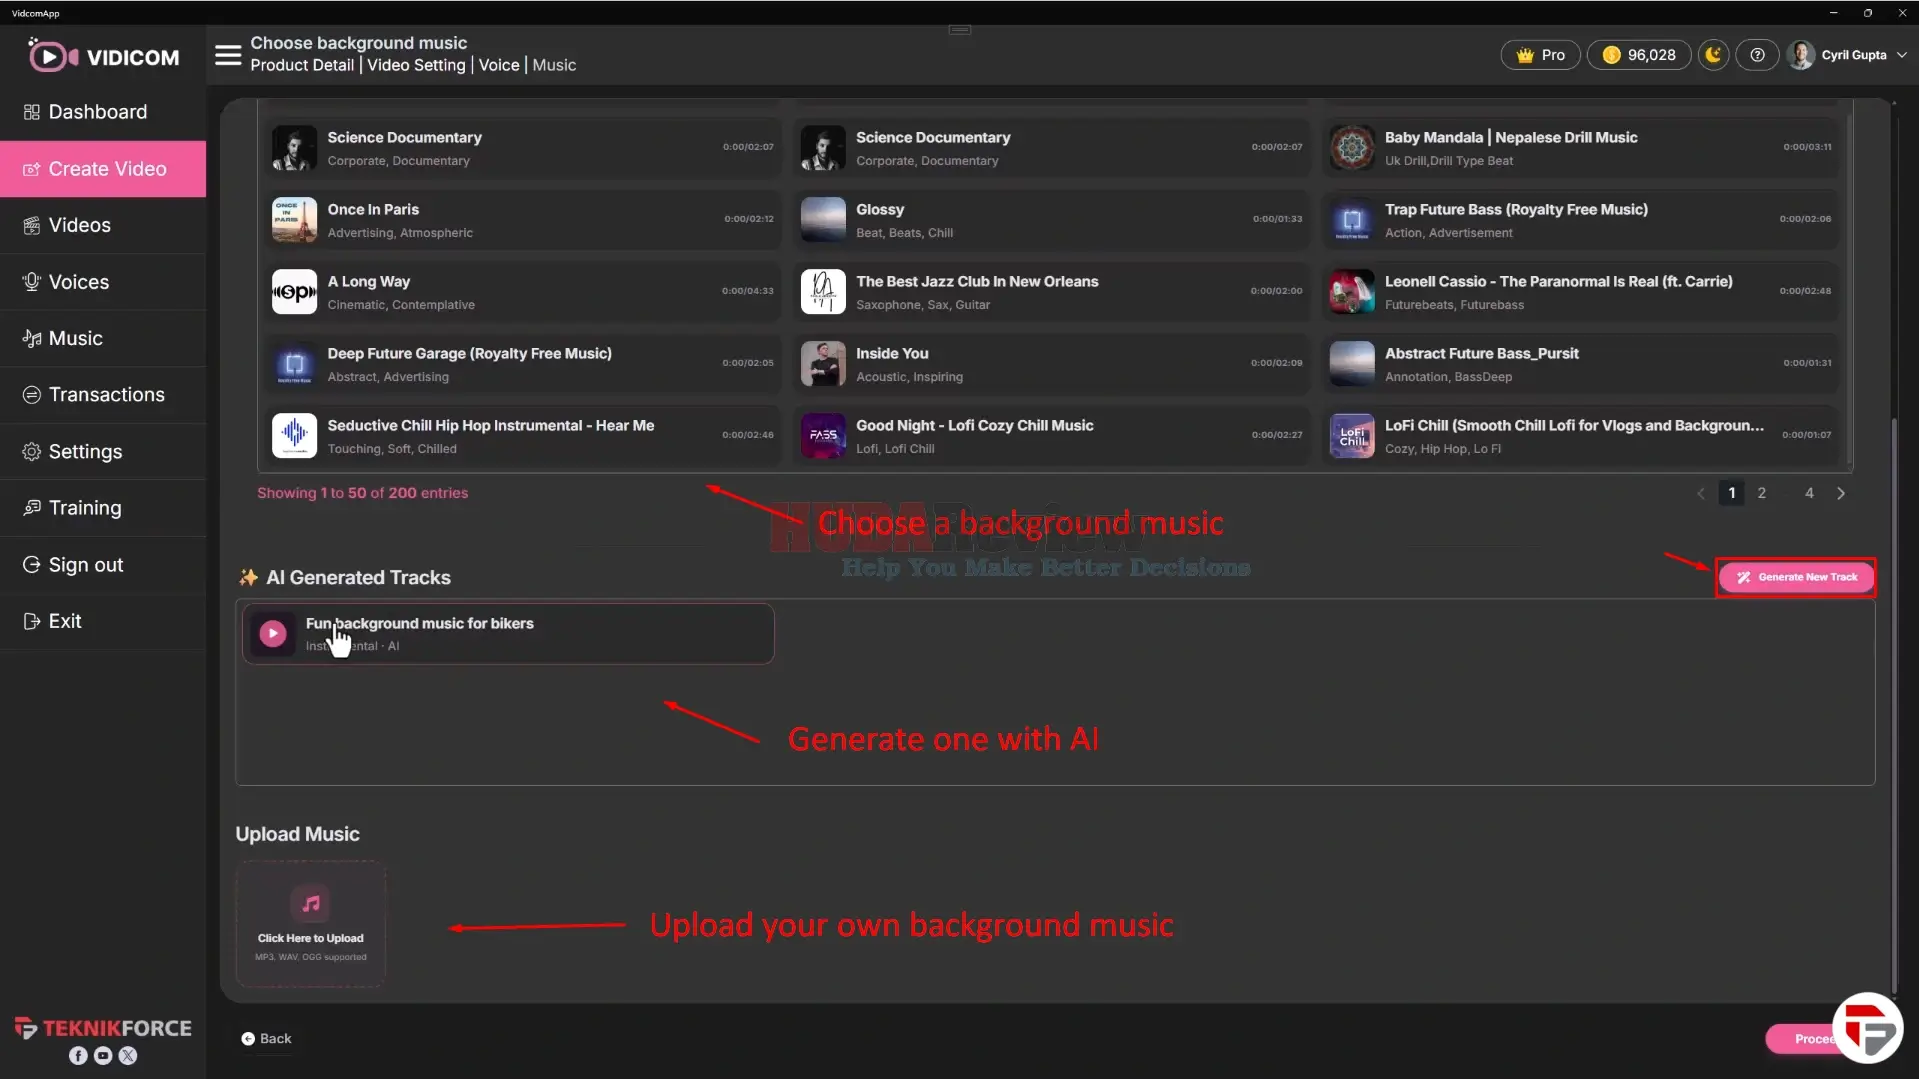Click Here to Upload music box
The width and height of the screenshot is (1919, 1079).
[x=310, y=924]
